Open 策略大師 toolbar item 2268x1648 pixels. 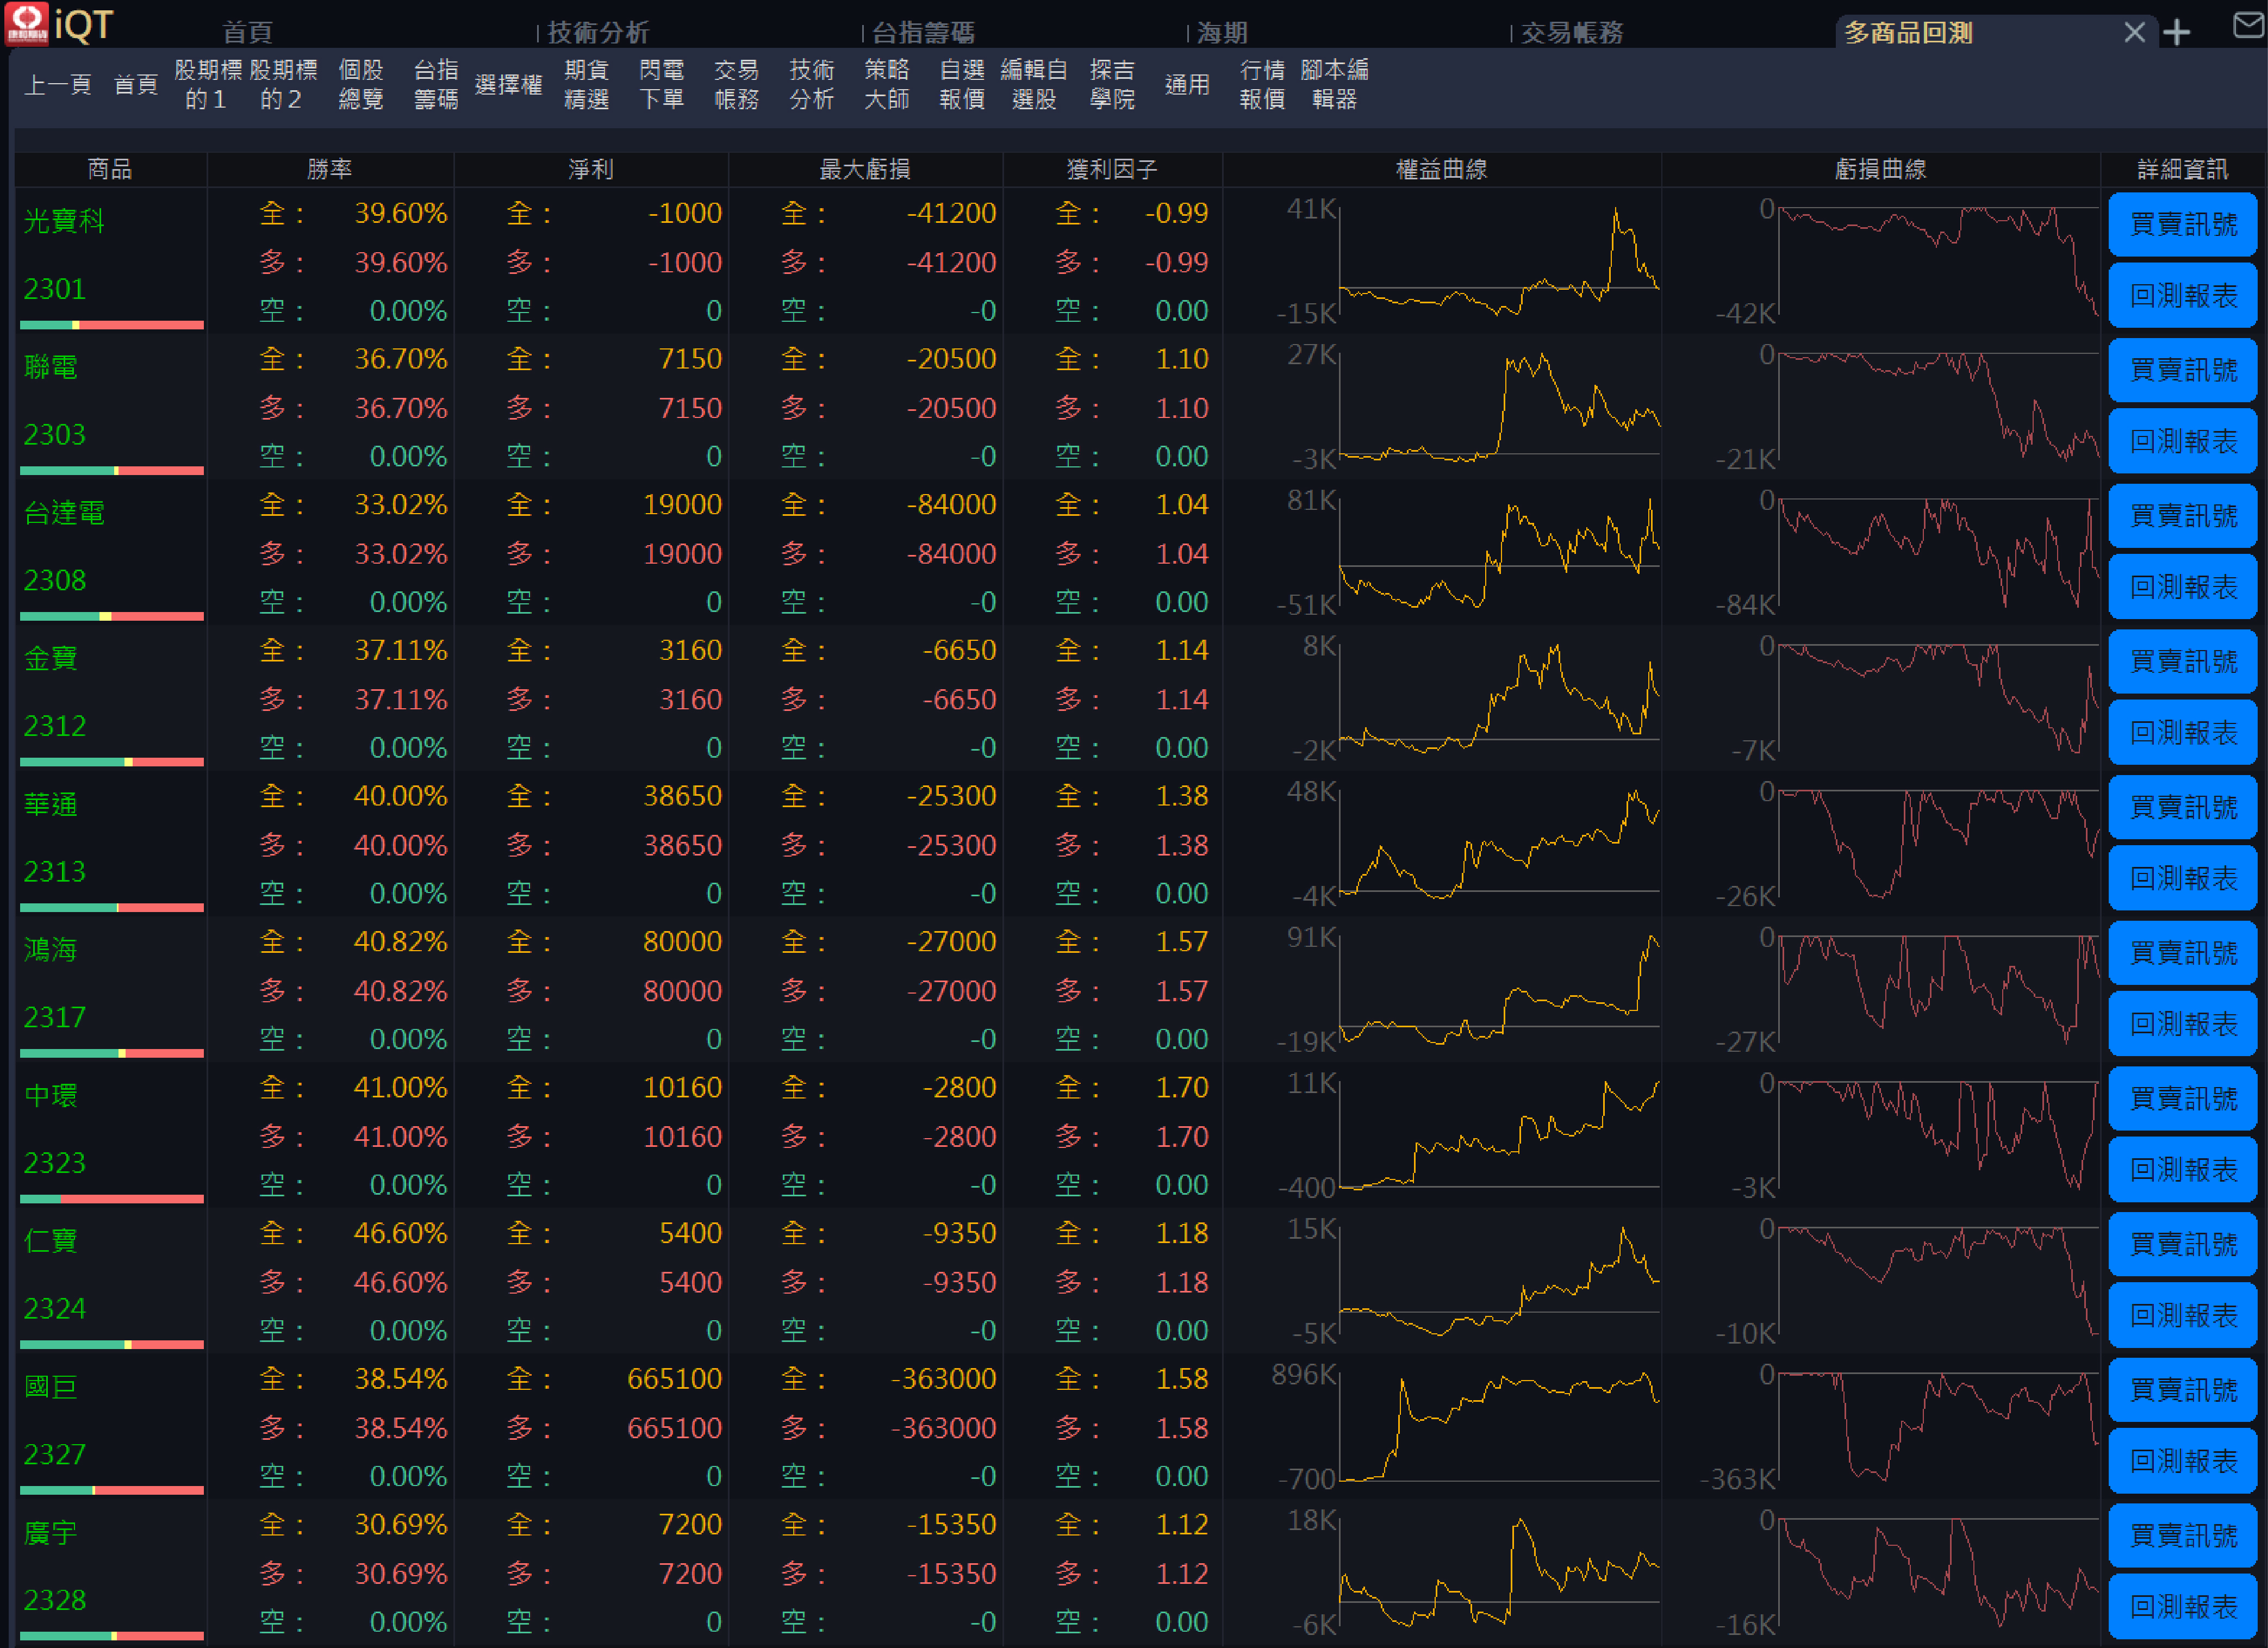886,85
